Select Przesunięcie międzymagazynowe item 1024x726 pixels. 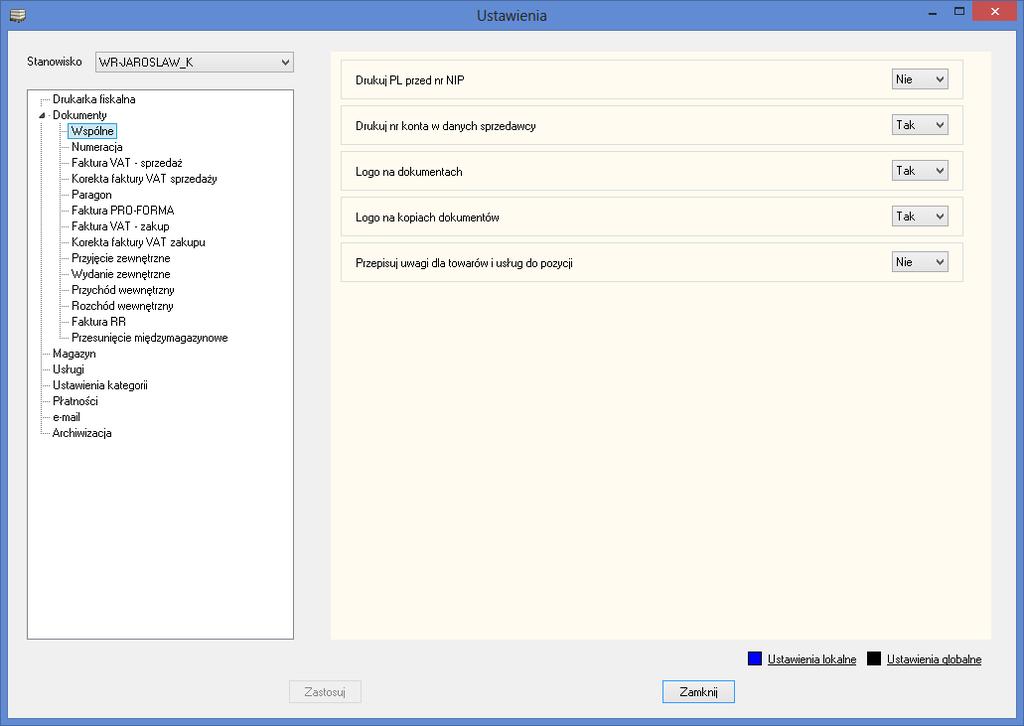(150, 338)
